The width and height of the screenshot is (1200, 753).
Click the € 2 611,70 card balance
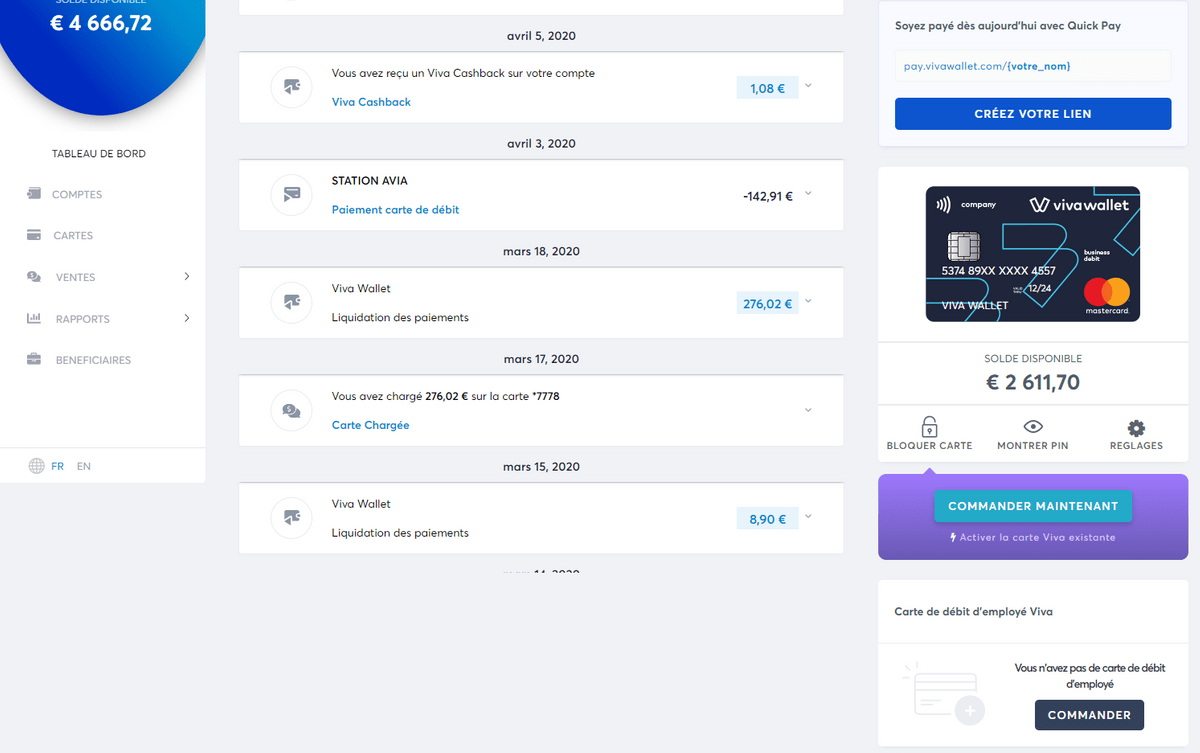point(1033,382)
